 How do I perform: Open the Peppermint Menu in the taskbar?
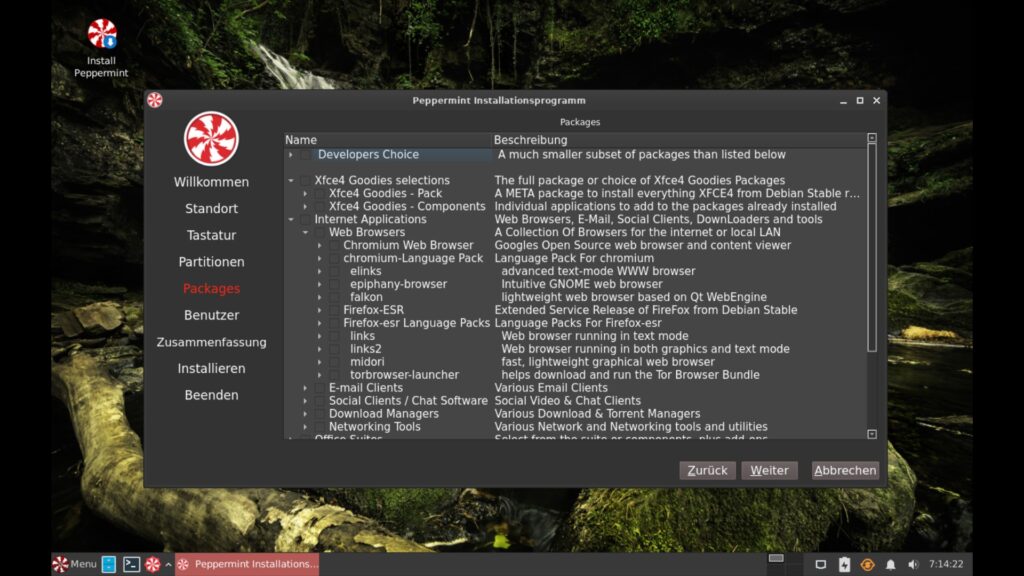click(74, 564)
